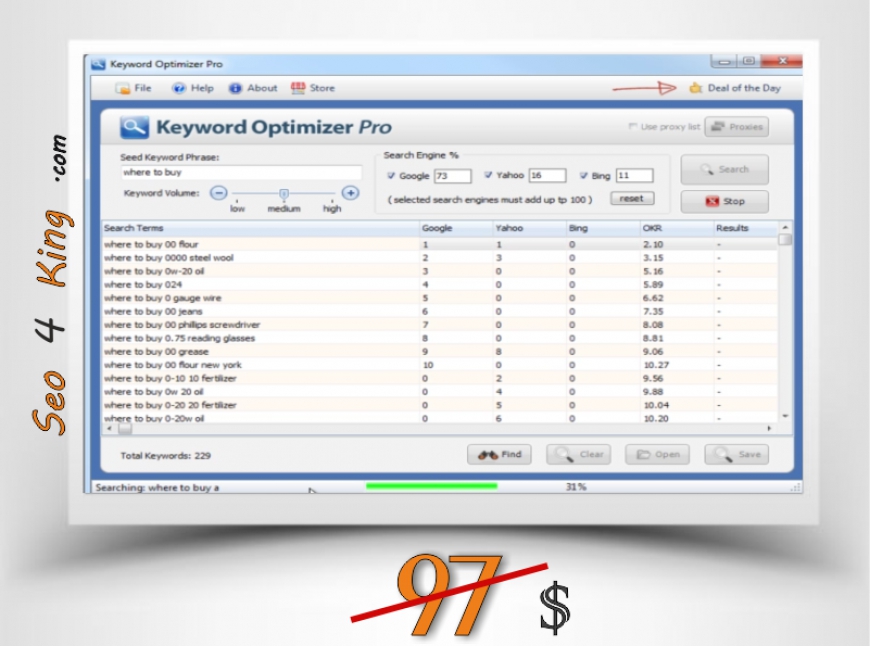Open the Help menu
Screen dimensions: 870x646
click(193, 88)
